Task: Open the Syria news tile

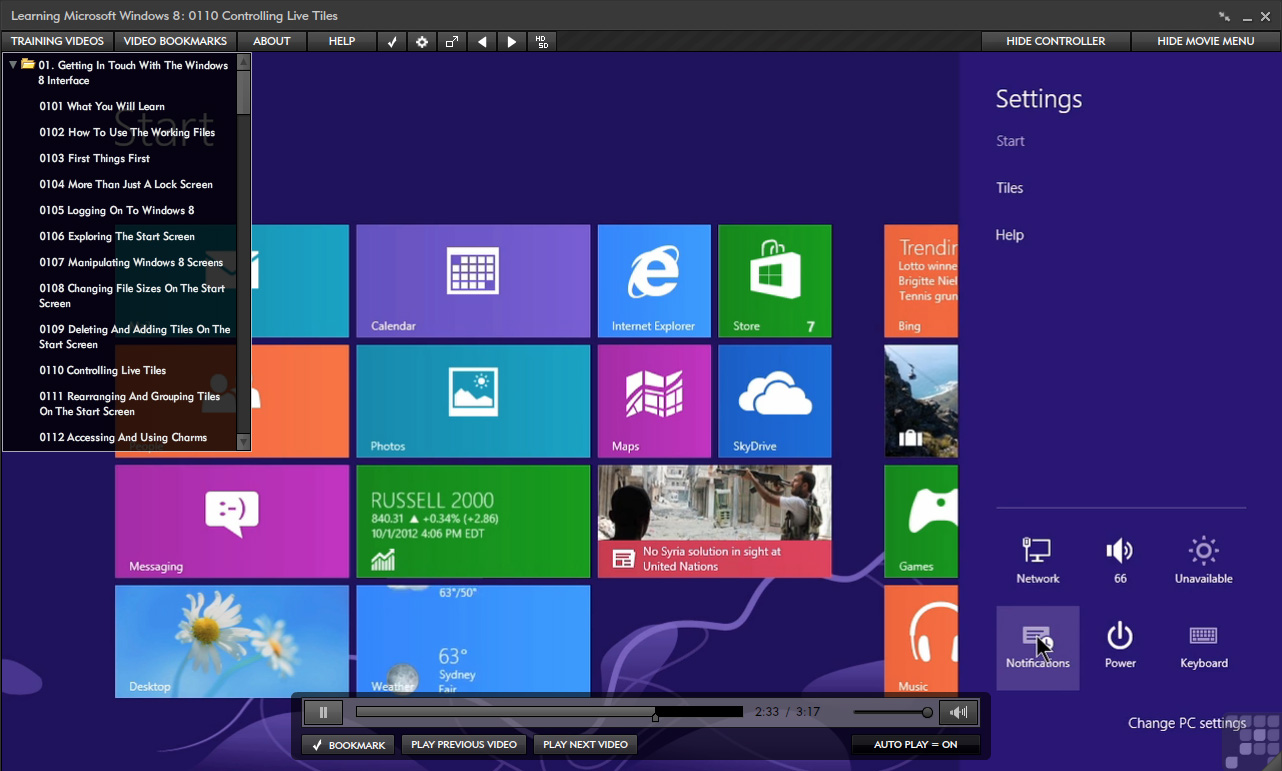Action: pyautogui.click(x=715, y=521)
